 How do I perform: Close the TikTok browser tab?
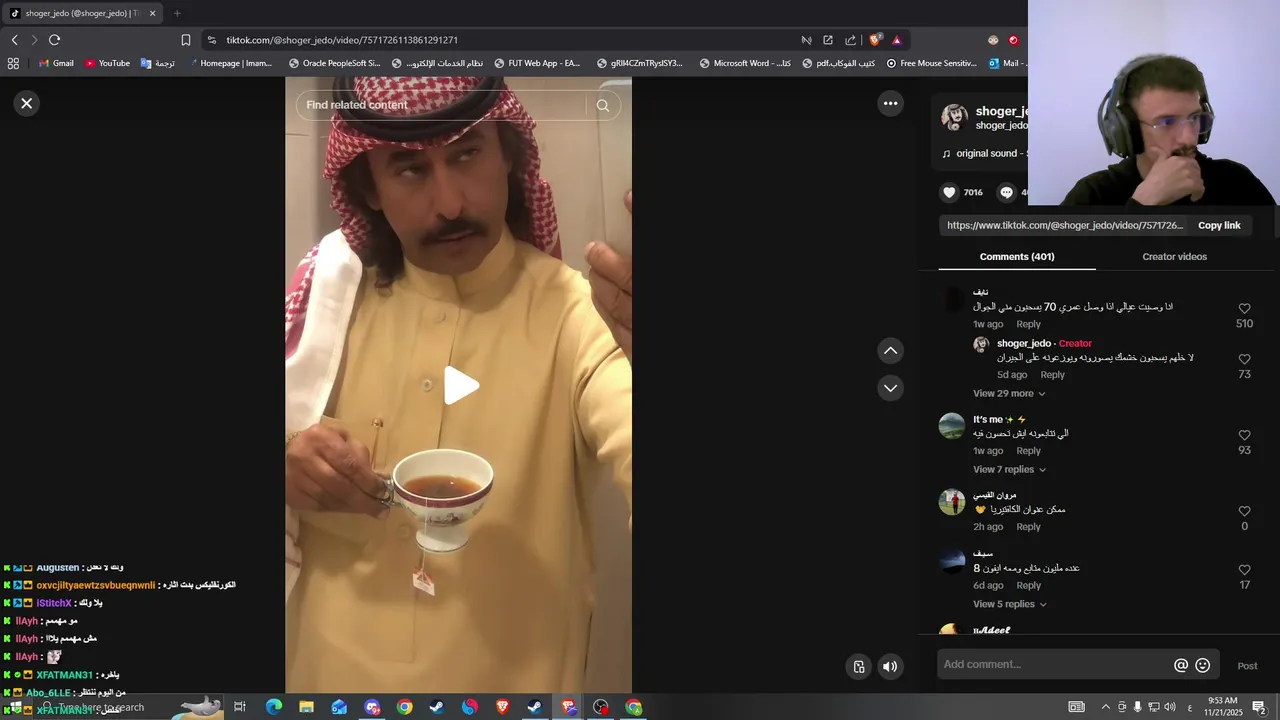(153, 13)
